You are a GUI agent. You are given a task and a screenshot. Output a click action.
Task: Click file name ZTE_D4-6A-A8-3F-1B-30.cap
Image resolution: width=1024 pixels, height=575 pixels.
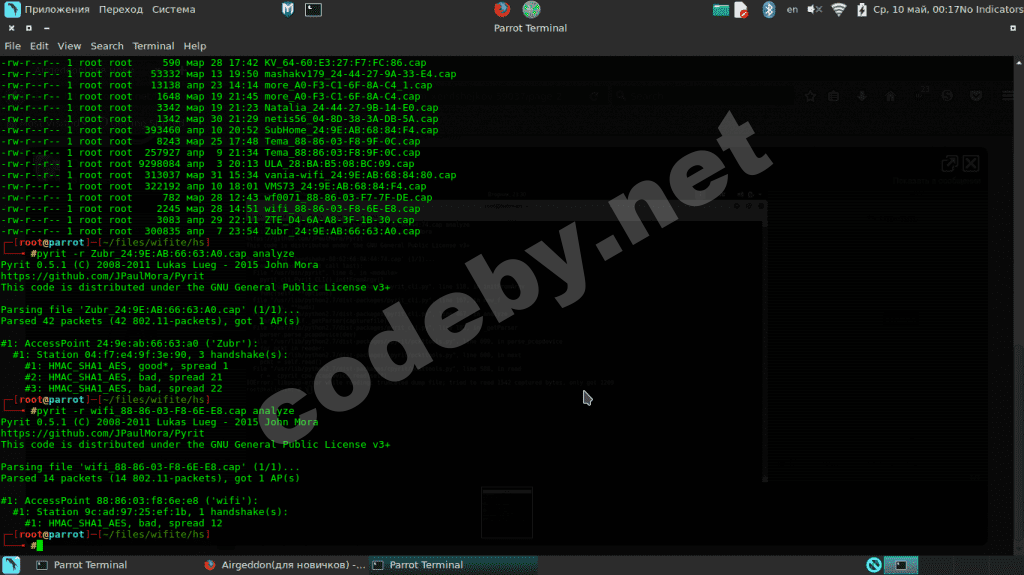point(339,220)
